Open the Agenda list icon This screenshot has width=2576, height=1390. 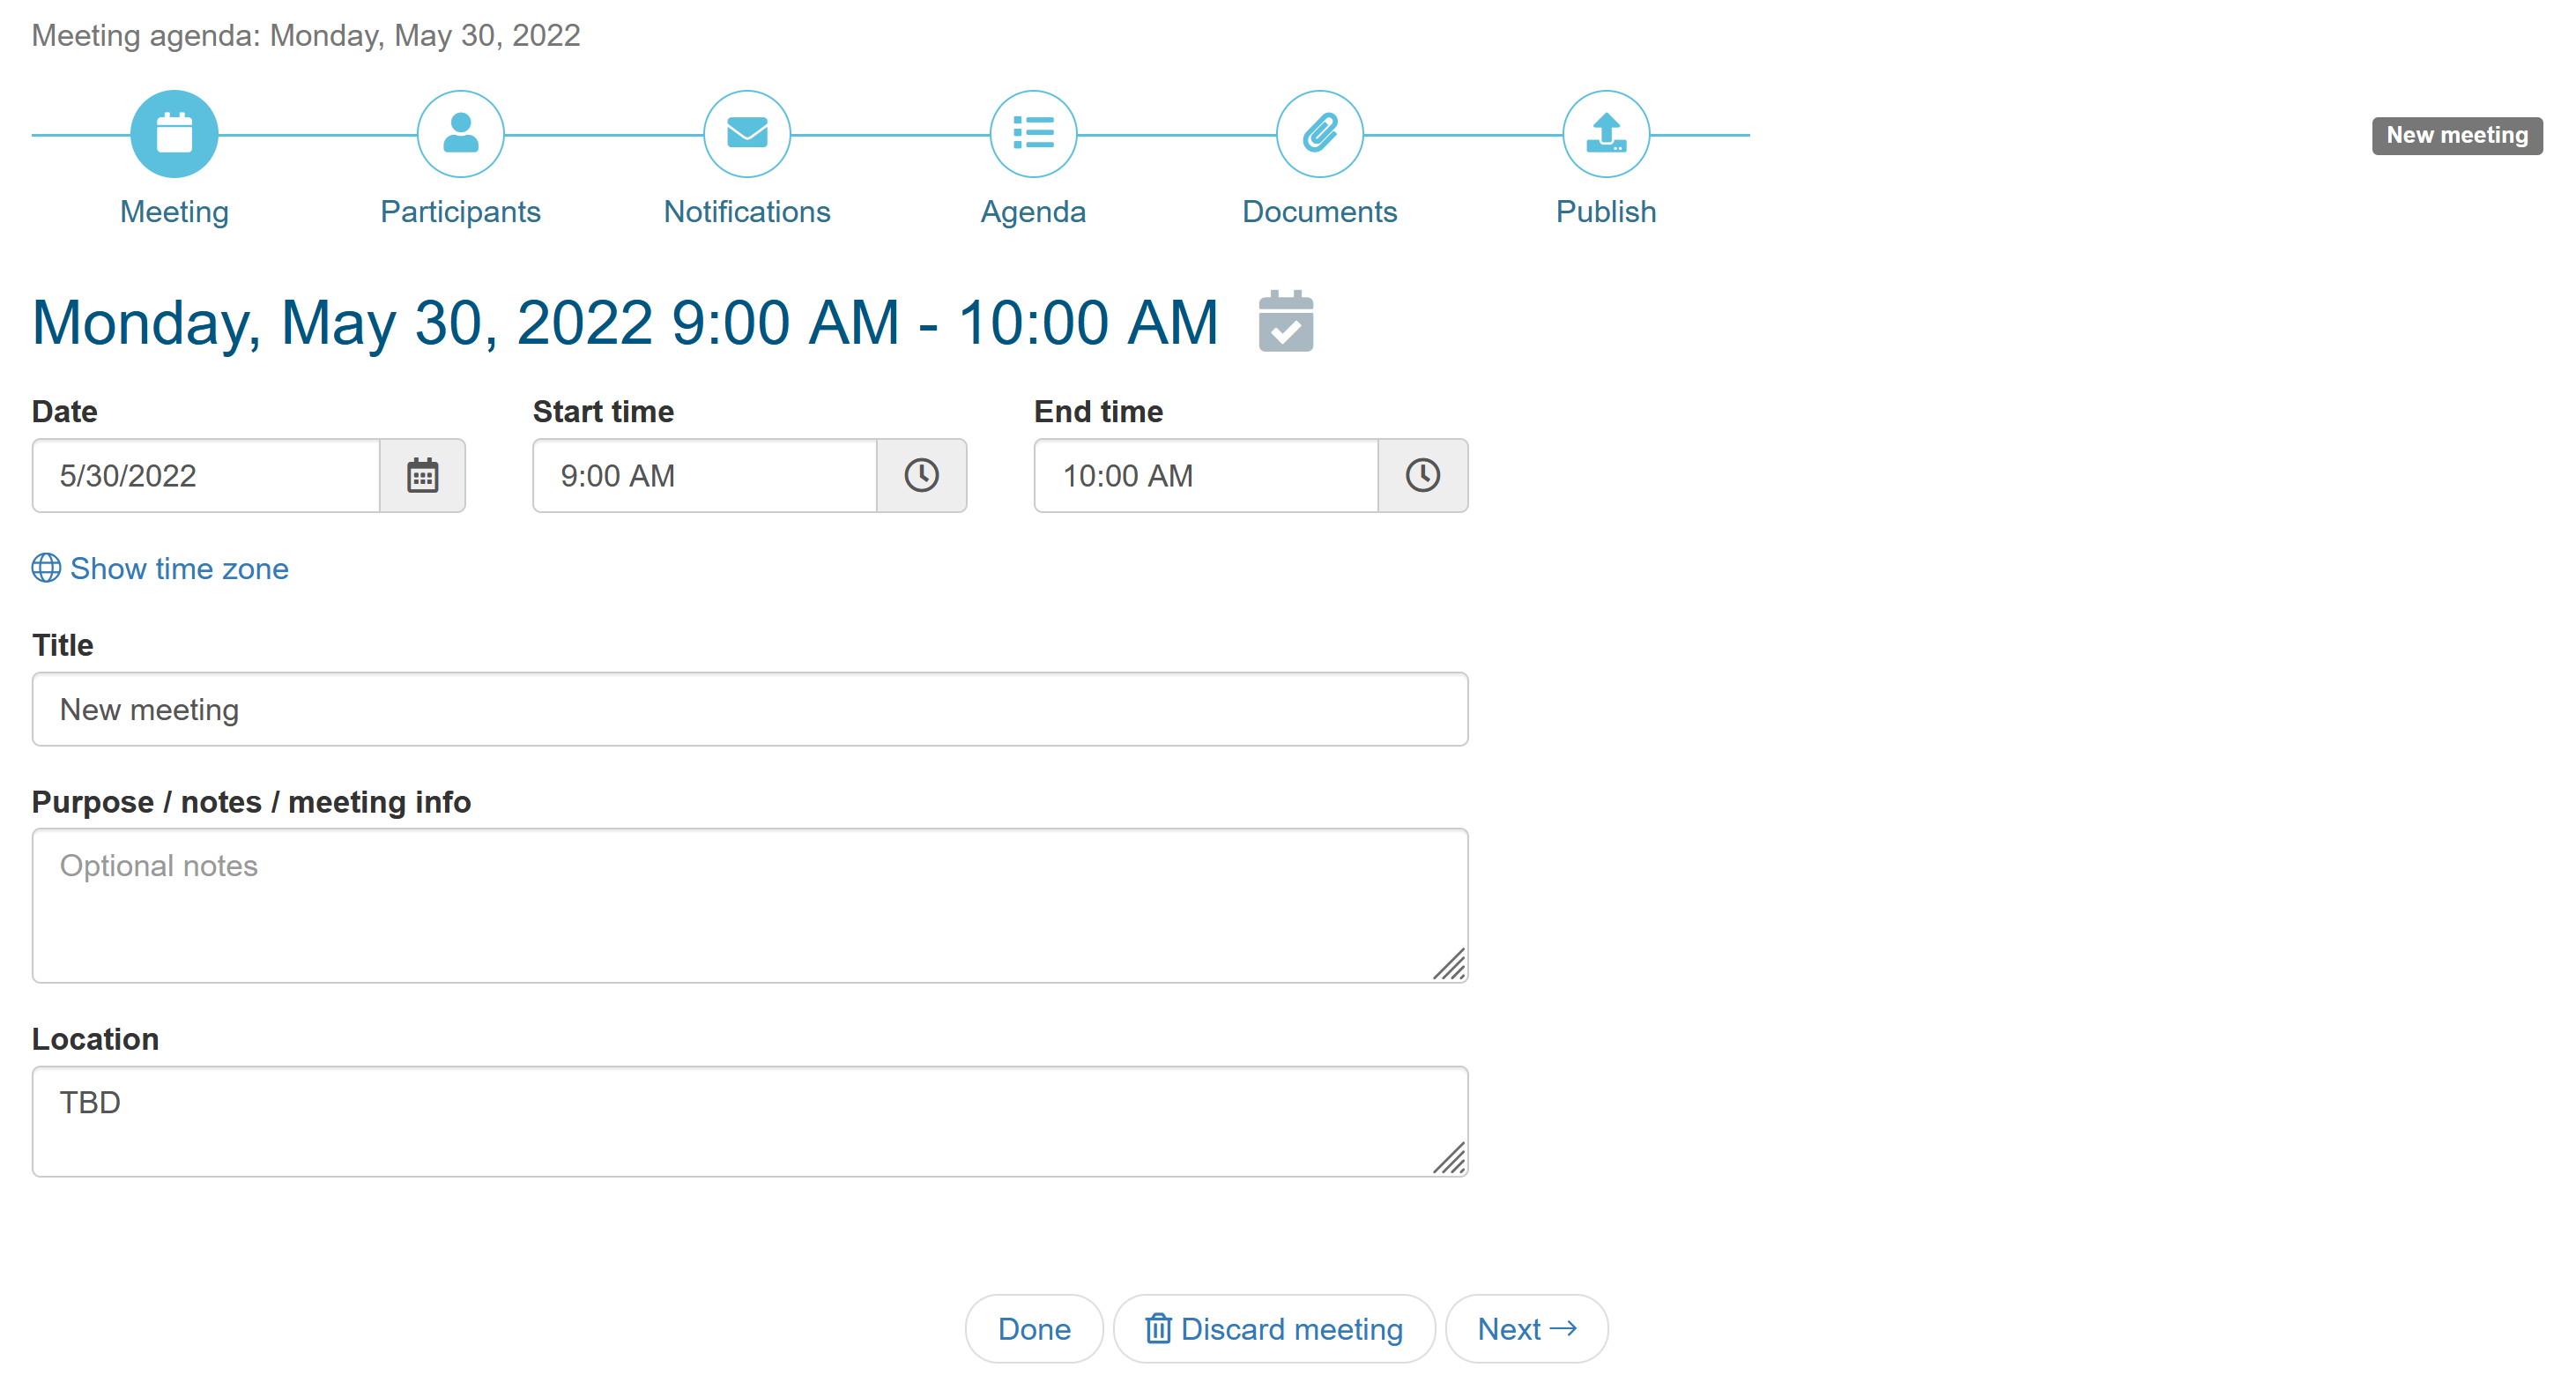click(x=1033, y=134)
